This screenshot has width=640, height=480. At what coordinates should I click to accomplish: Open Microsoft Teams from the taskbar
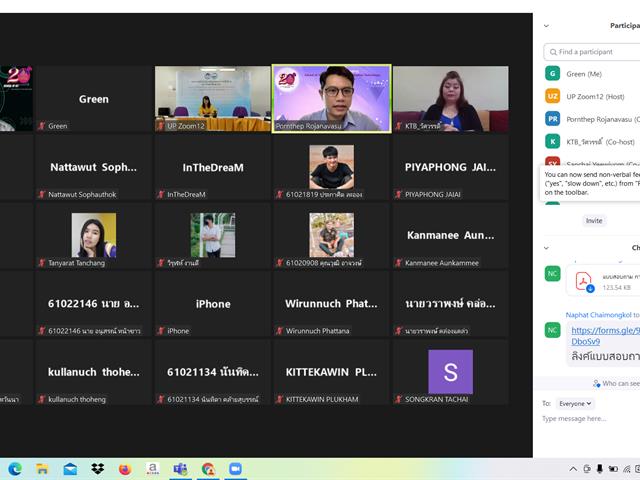tap(180, 469)
